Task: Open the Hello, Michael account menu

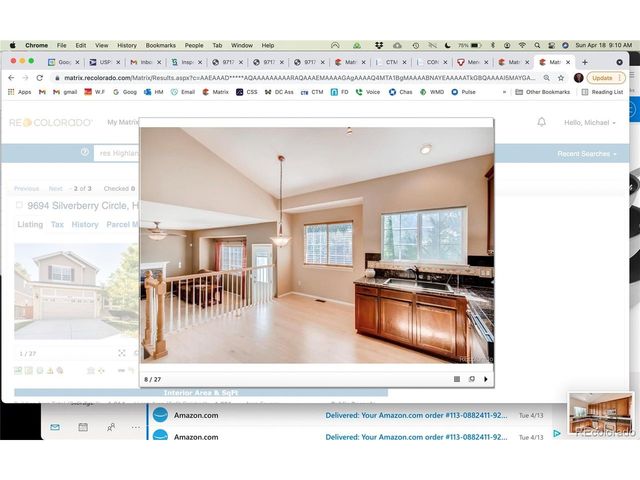Action: 592,122
